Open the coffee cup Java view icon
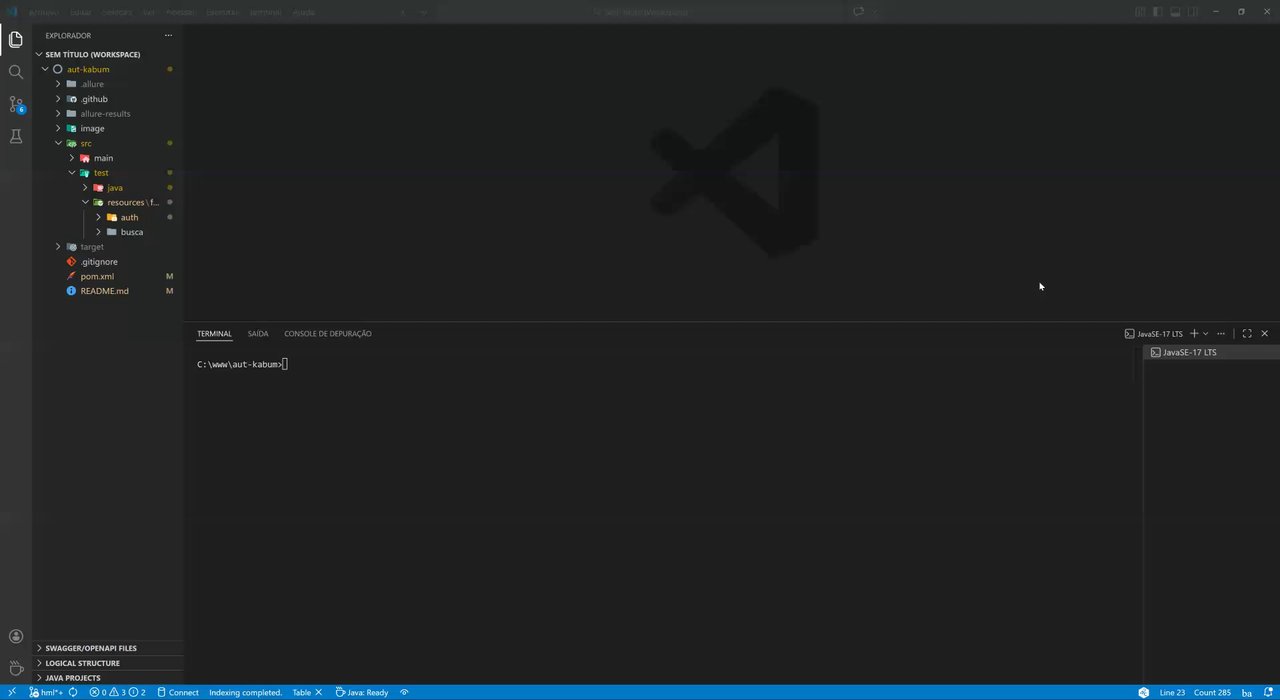Image resolution: width=1280 pixels, height=700 pixels. (15, 667)
